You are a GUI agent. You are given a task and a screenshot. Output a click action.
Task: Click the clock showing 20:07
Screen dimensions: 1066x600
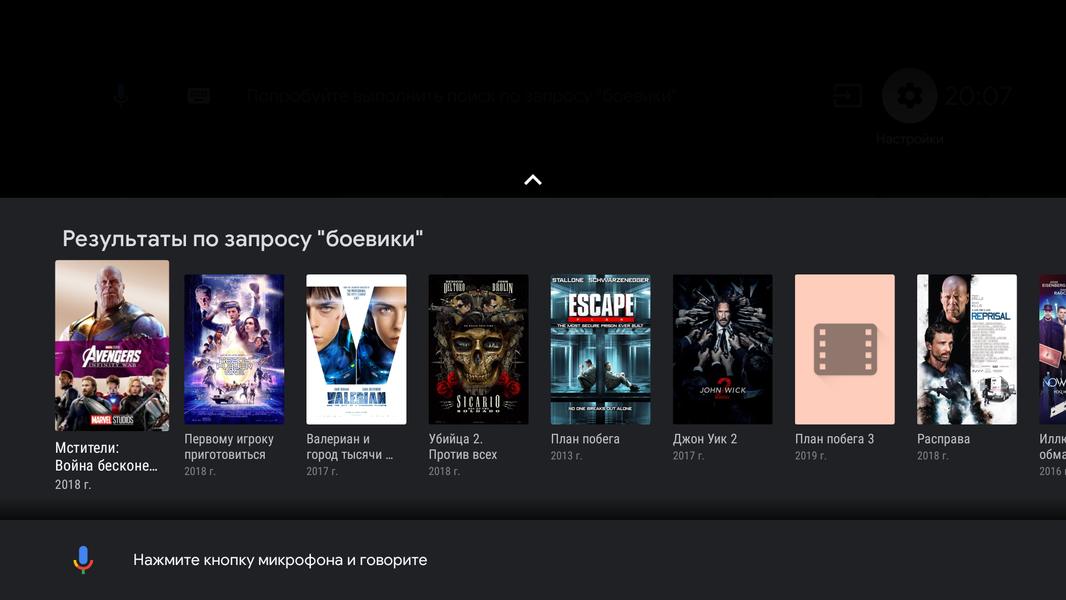[x=978, y=96]
